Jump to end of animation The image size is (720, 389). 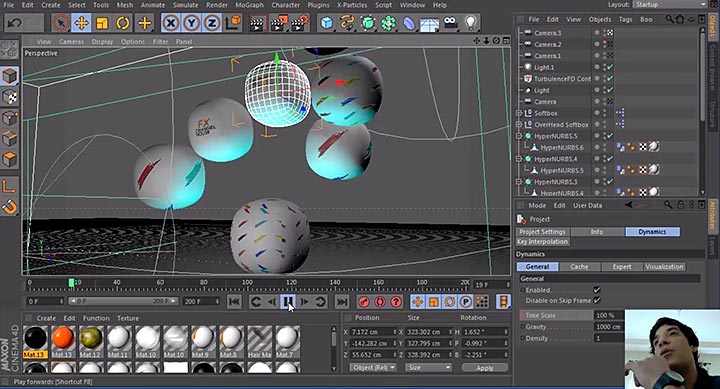342,302
